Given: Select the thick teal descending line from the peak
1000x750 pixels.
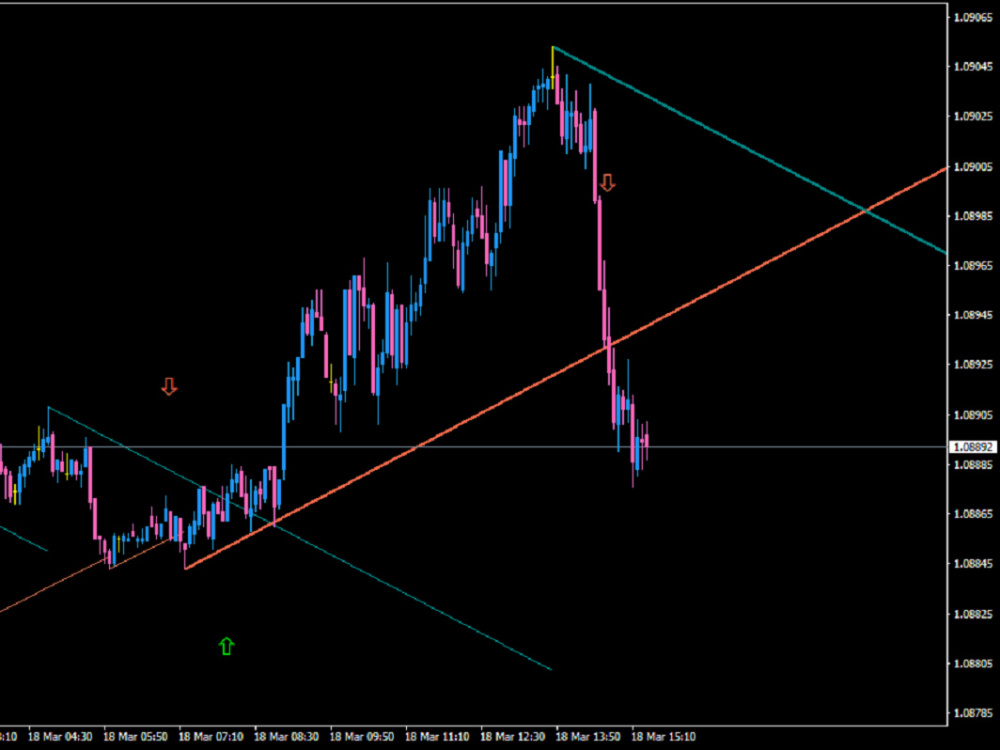Looking at the screenshot, I should tap(749, 150).
